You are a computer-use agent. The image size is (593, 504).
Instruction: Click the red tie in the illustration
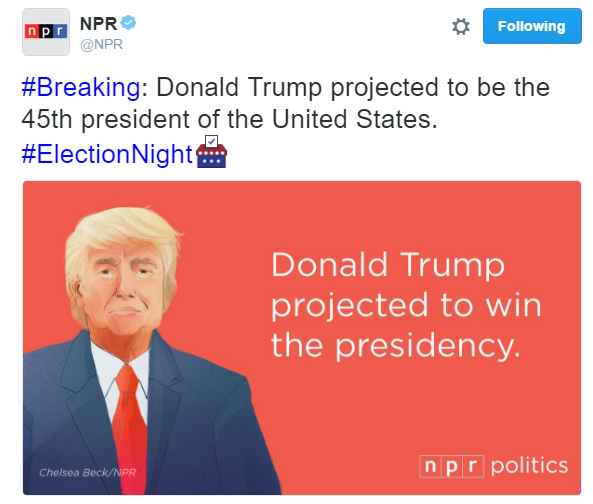tap(129, 427)
